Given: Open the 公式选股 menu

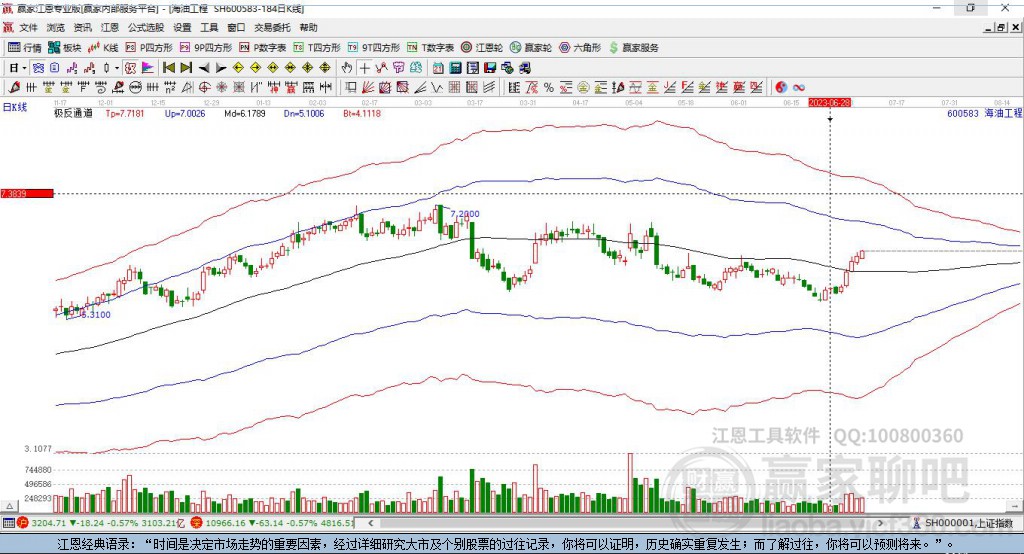Looking at the screenshot, I should [x=146, y=27].
